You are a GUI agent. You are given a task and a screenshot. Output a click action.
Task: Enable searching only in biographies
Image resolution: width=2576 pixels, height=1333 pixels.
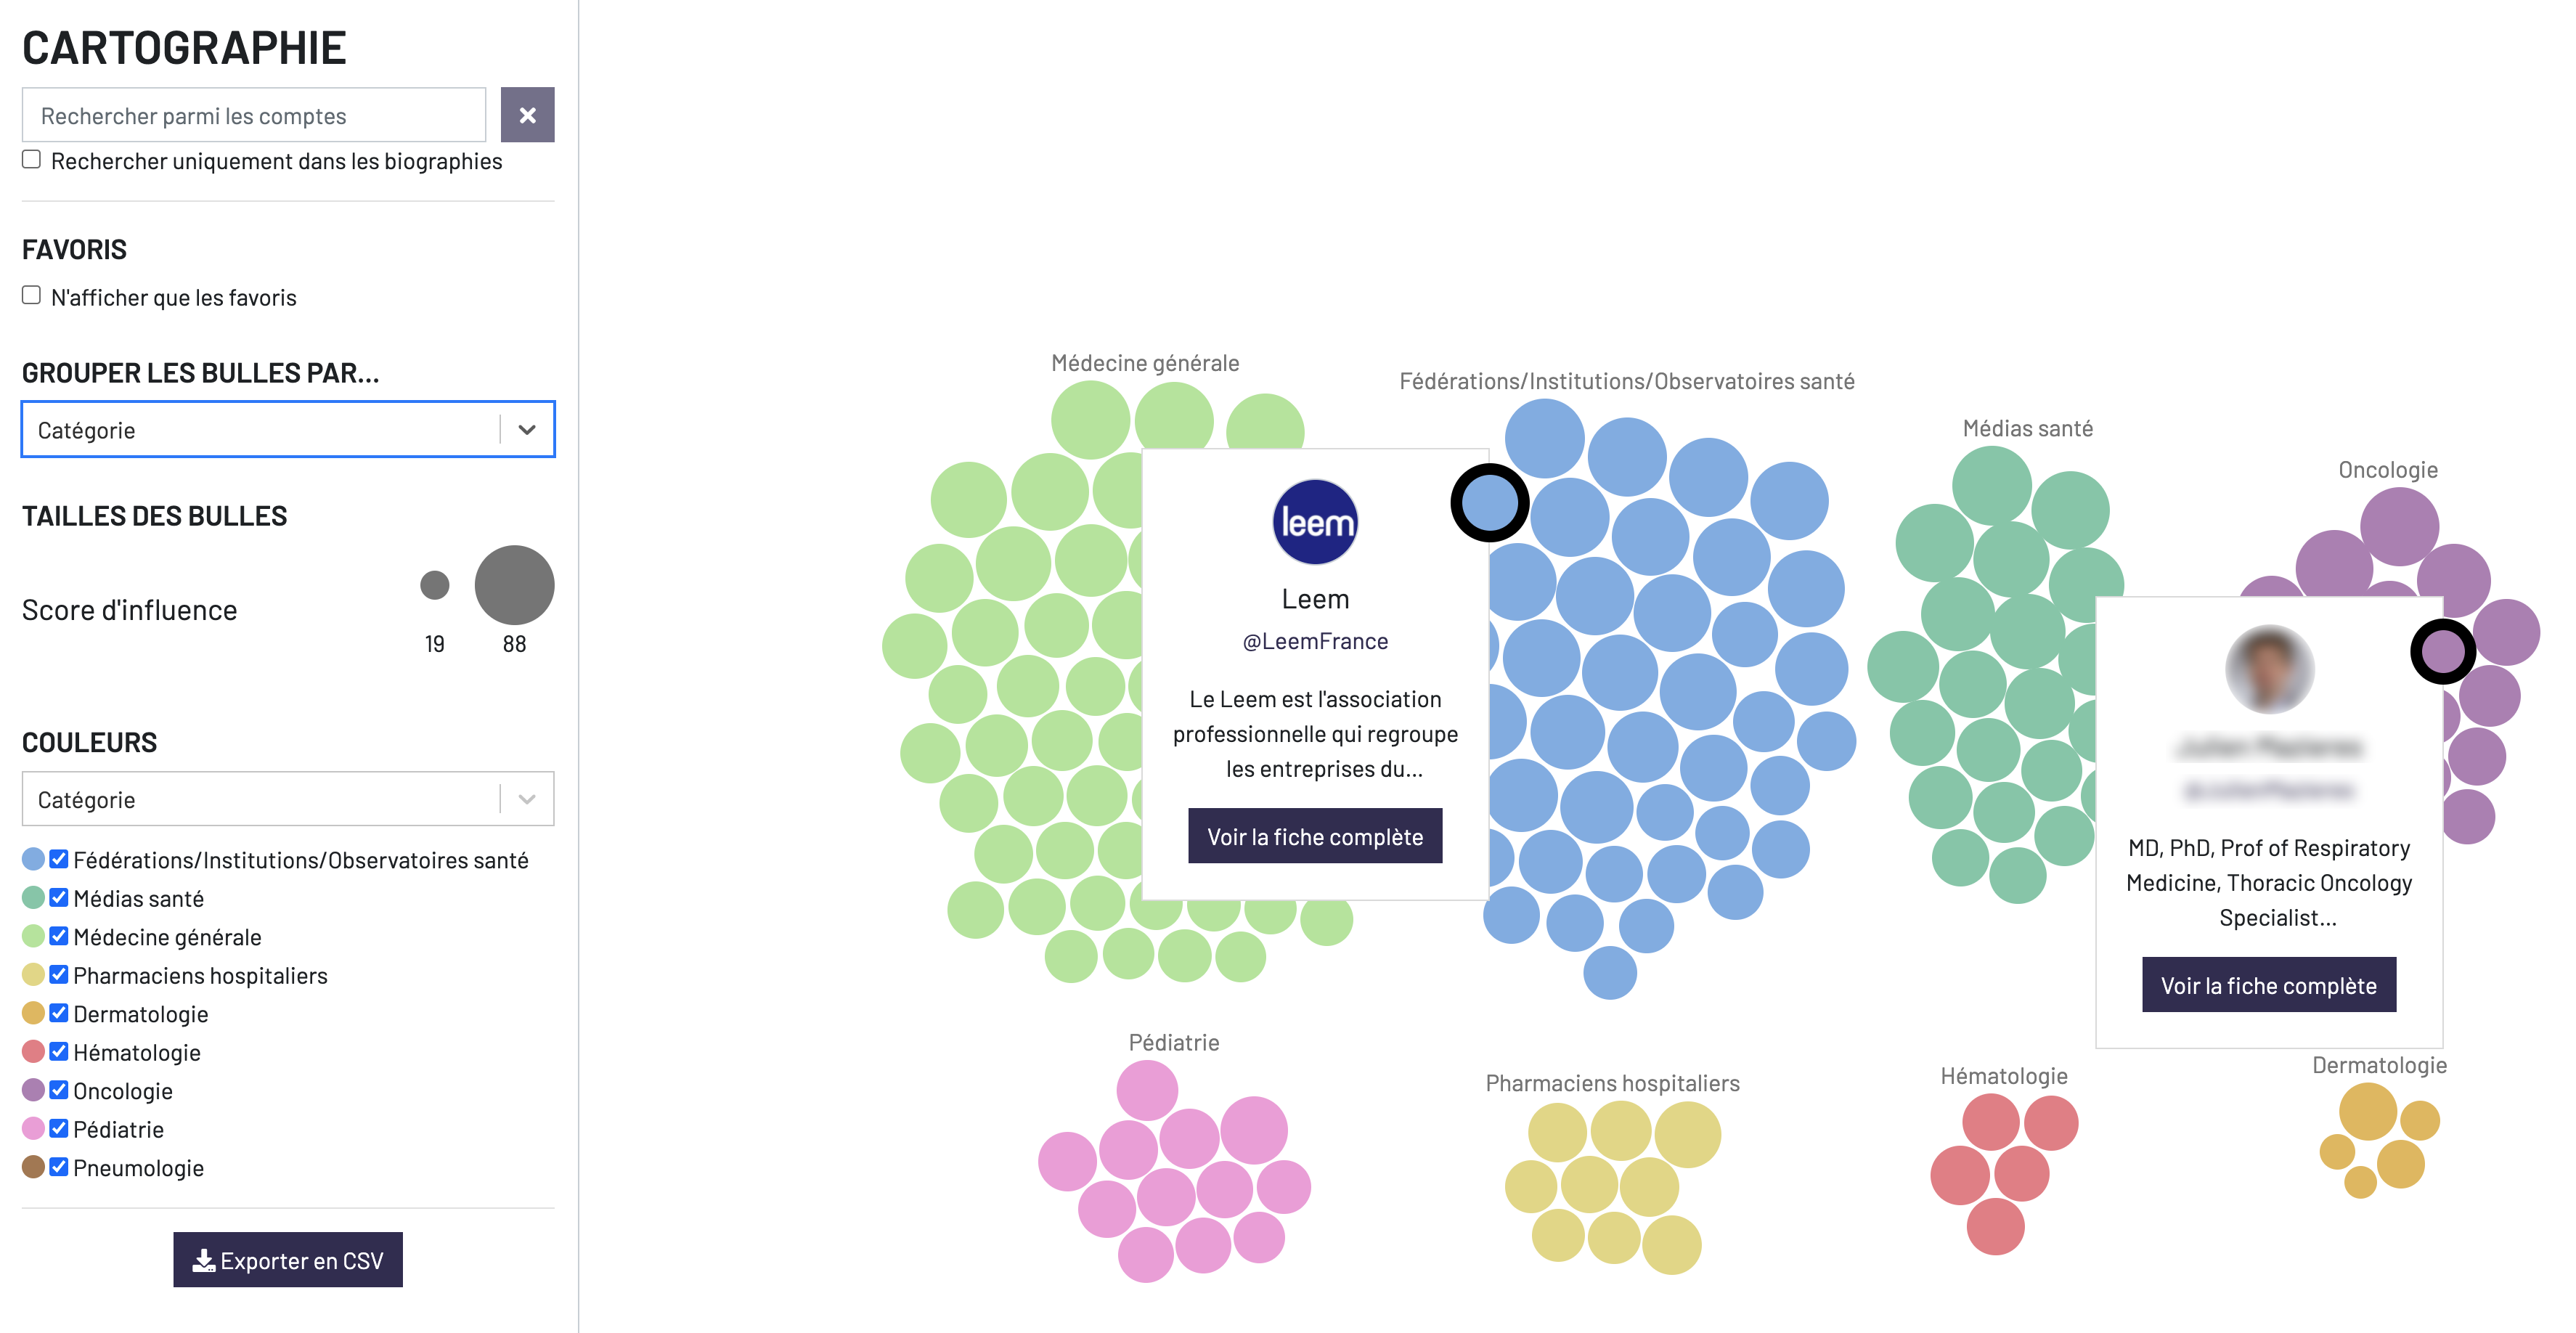tap(32, 160)
